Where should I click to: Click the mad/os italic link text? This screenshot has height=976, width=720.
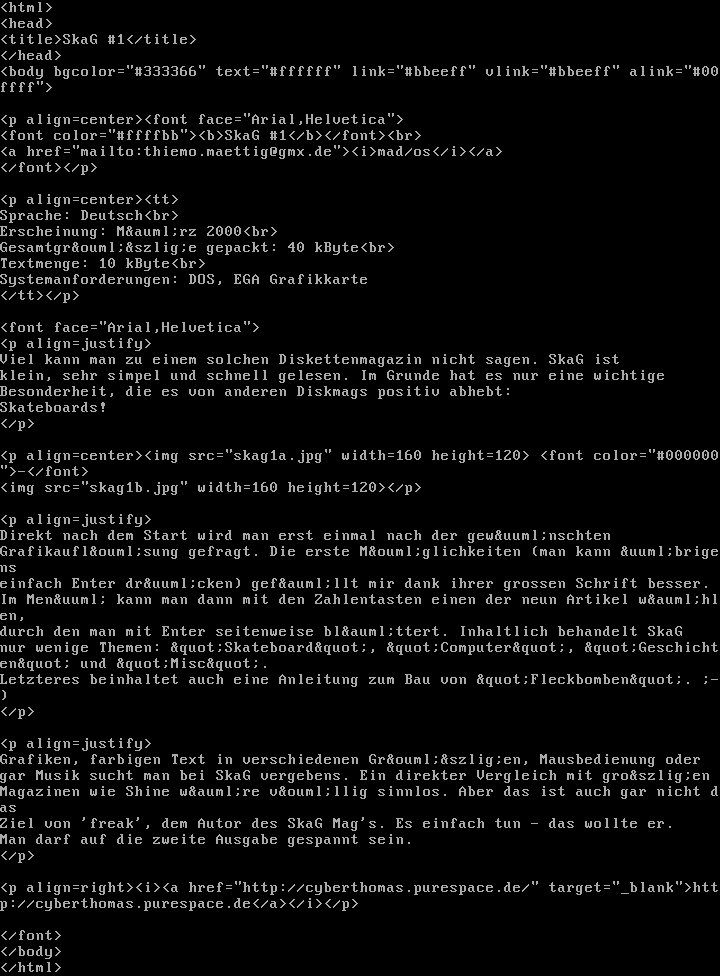tap(404, 152)
